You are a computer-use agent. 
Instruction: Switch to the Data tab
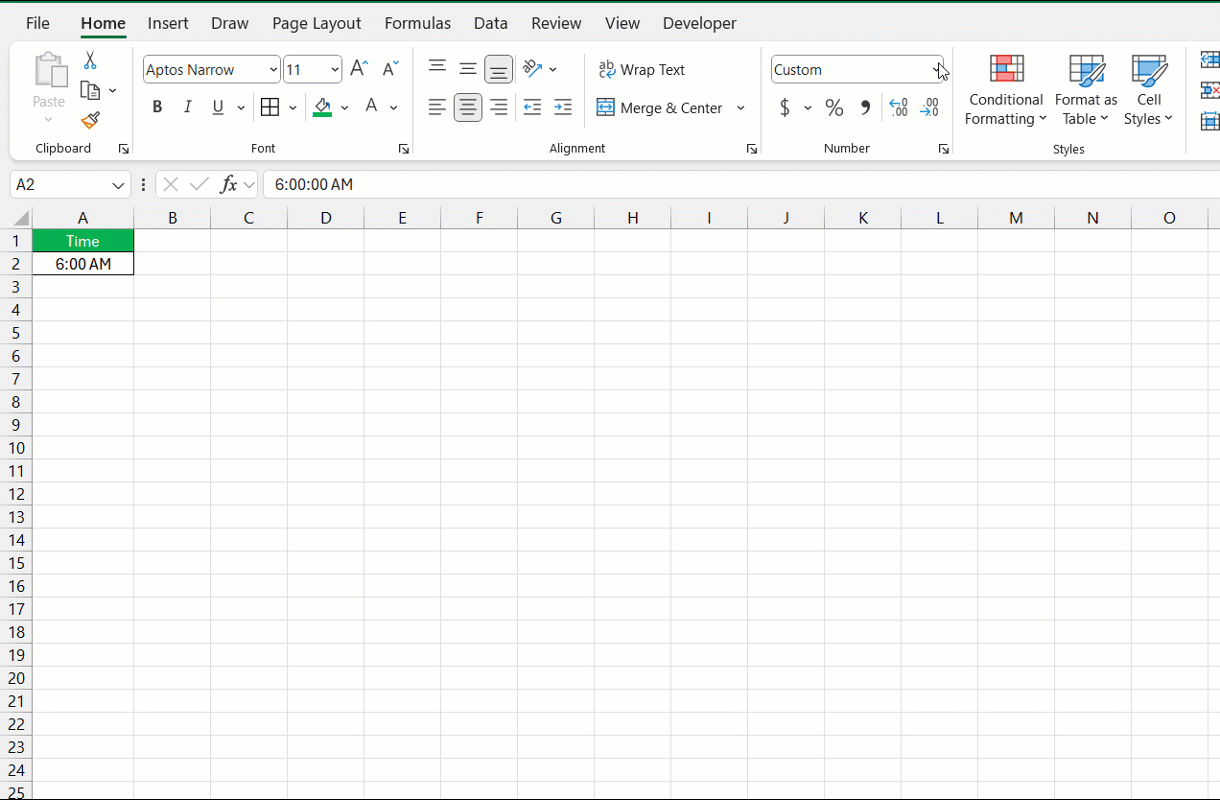click(x=491, y=23)
